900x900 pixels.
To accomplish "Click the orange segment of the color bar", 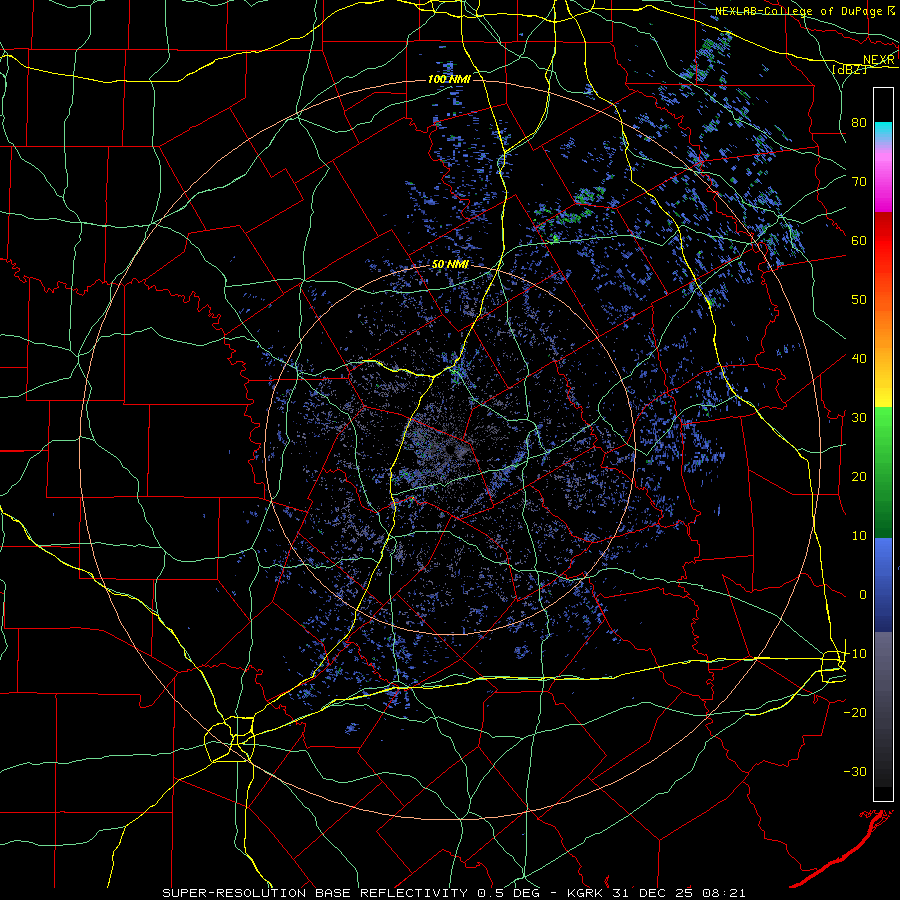I will click(883, 321).
